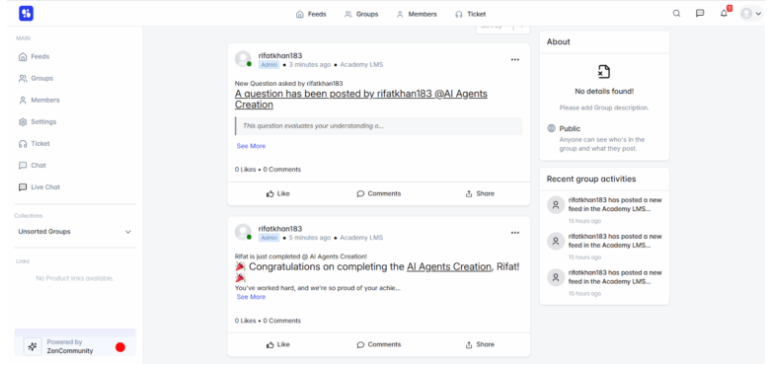Open the Groups tab in top navigation
Viewport: 774px width, 374px height.
pos(361,14)
